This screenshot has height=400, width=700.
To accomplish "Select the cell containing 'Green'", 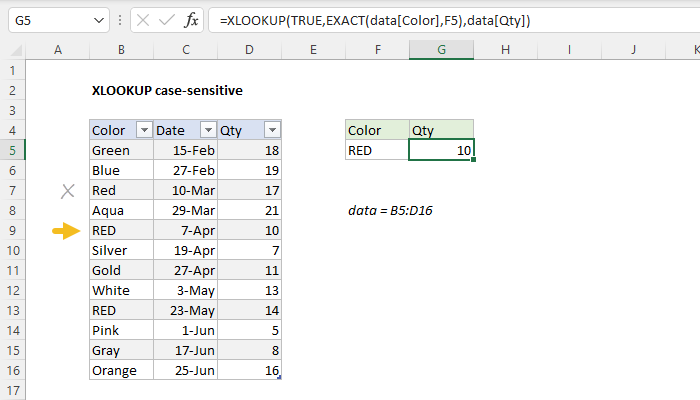I will 121,150.
